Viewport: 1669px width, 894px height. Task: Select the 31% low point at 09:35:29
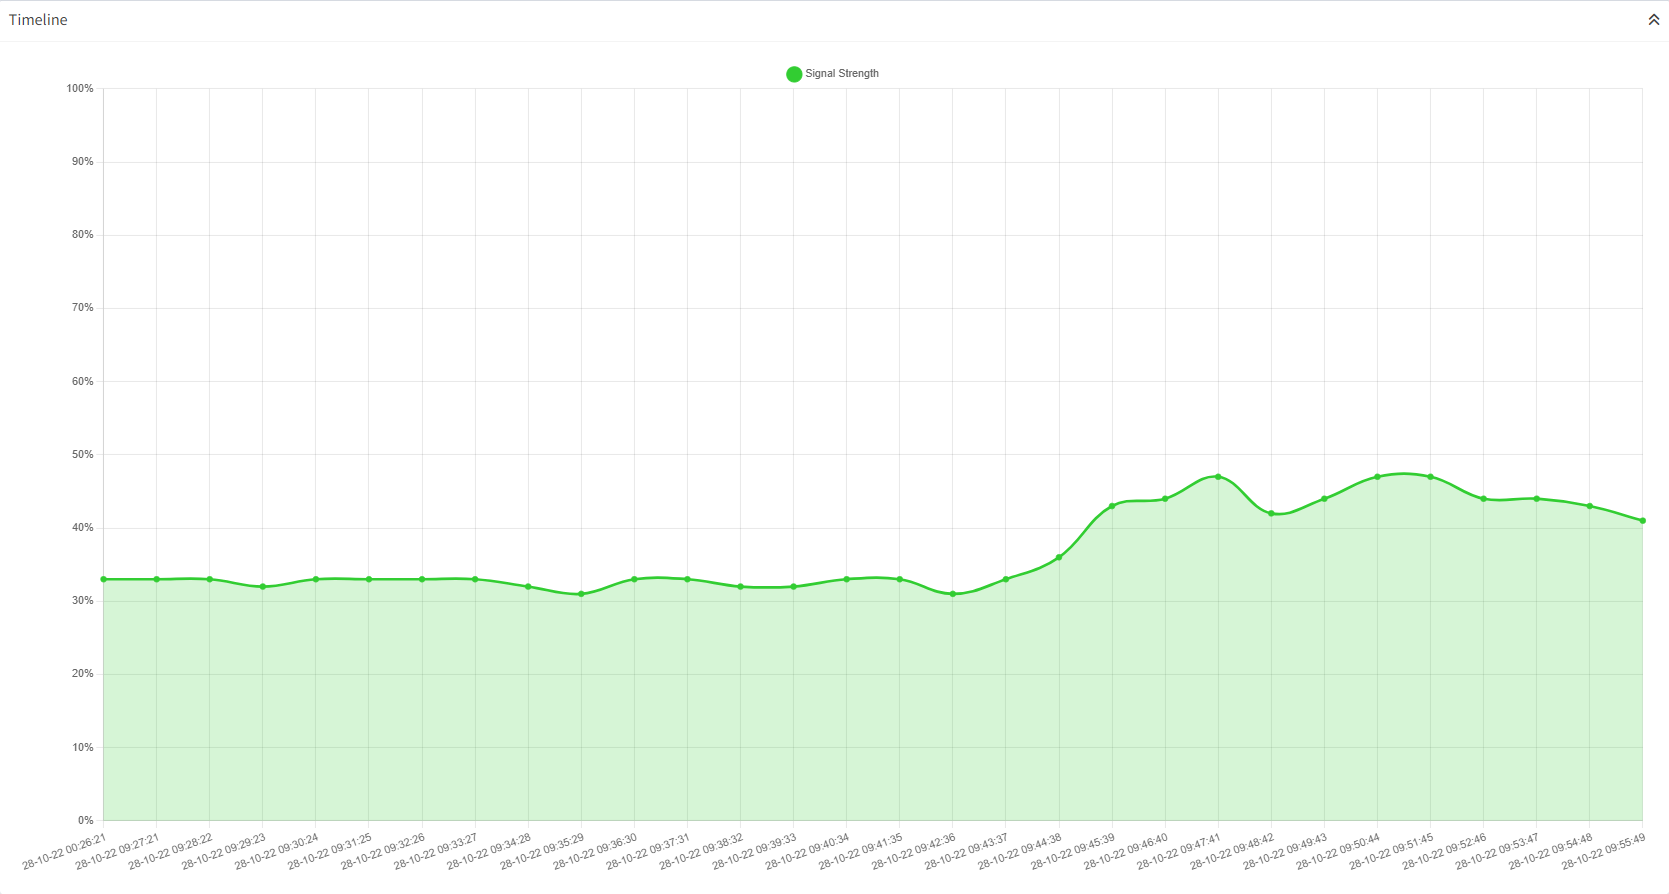tap(581, 594)
